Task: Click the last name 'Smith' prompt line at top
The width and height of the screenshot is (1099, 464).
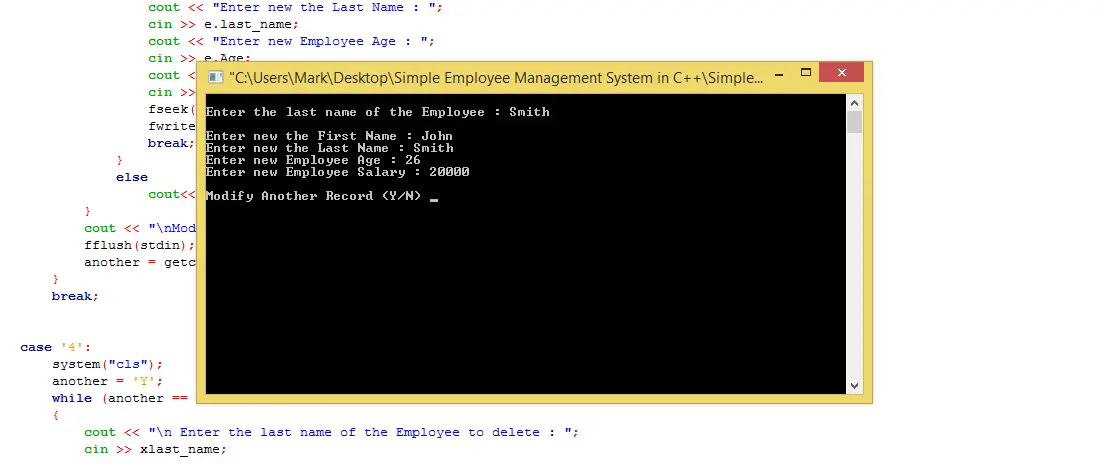Action: point(376,112)
